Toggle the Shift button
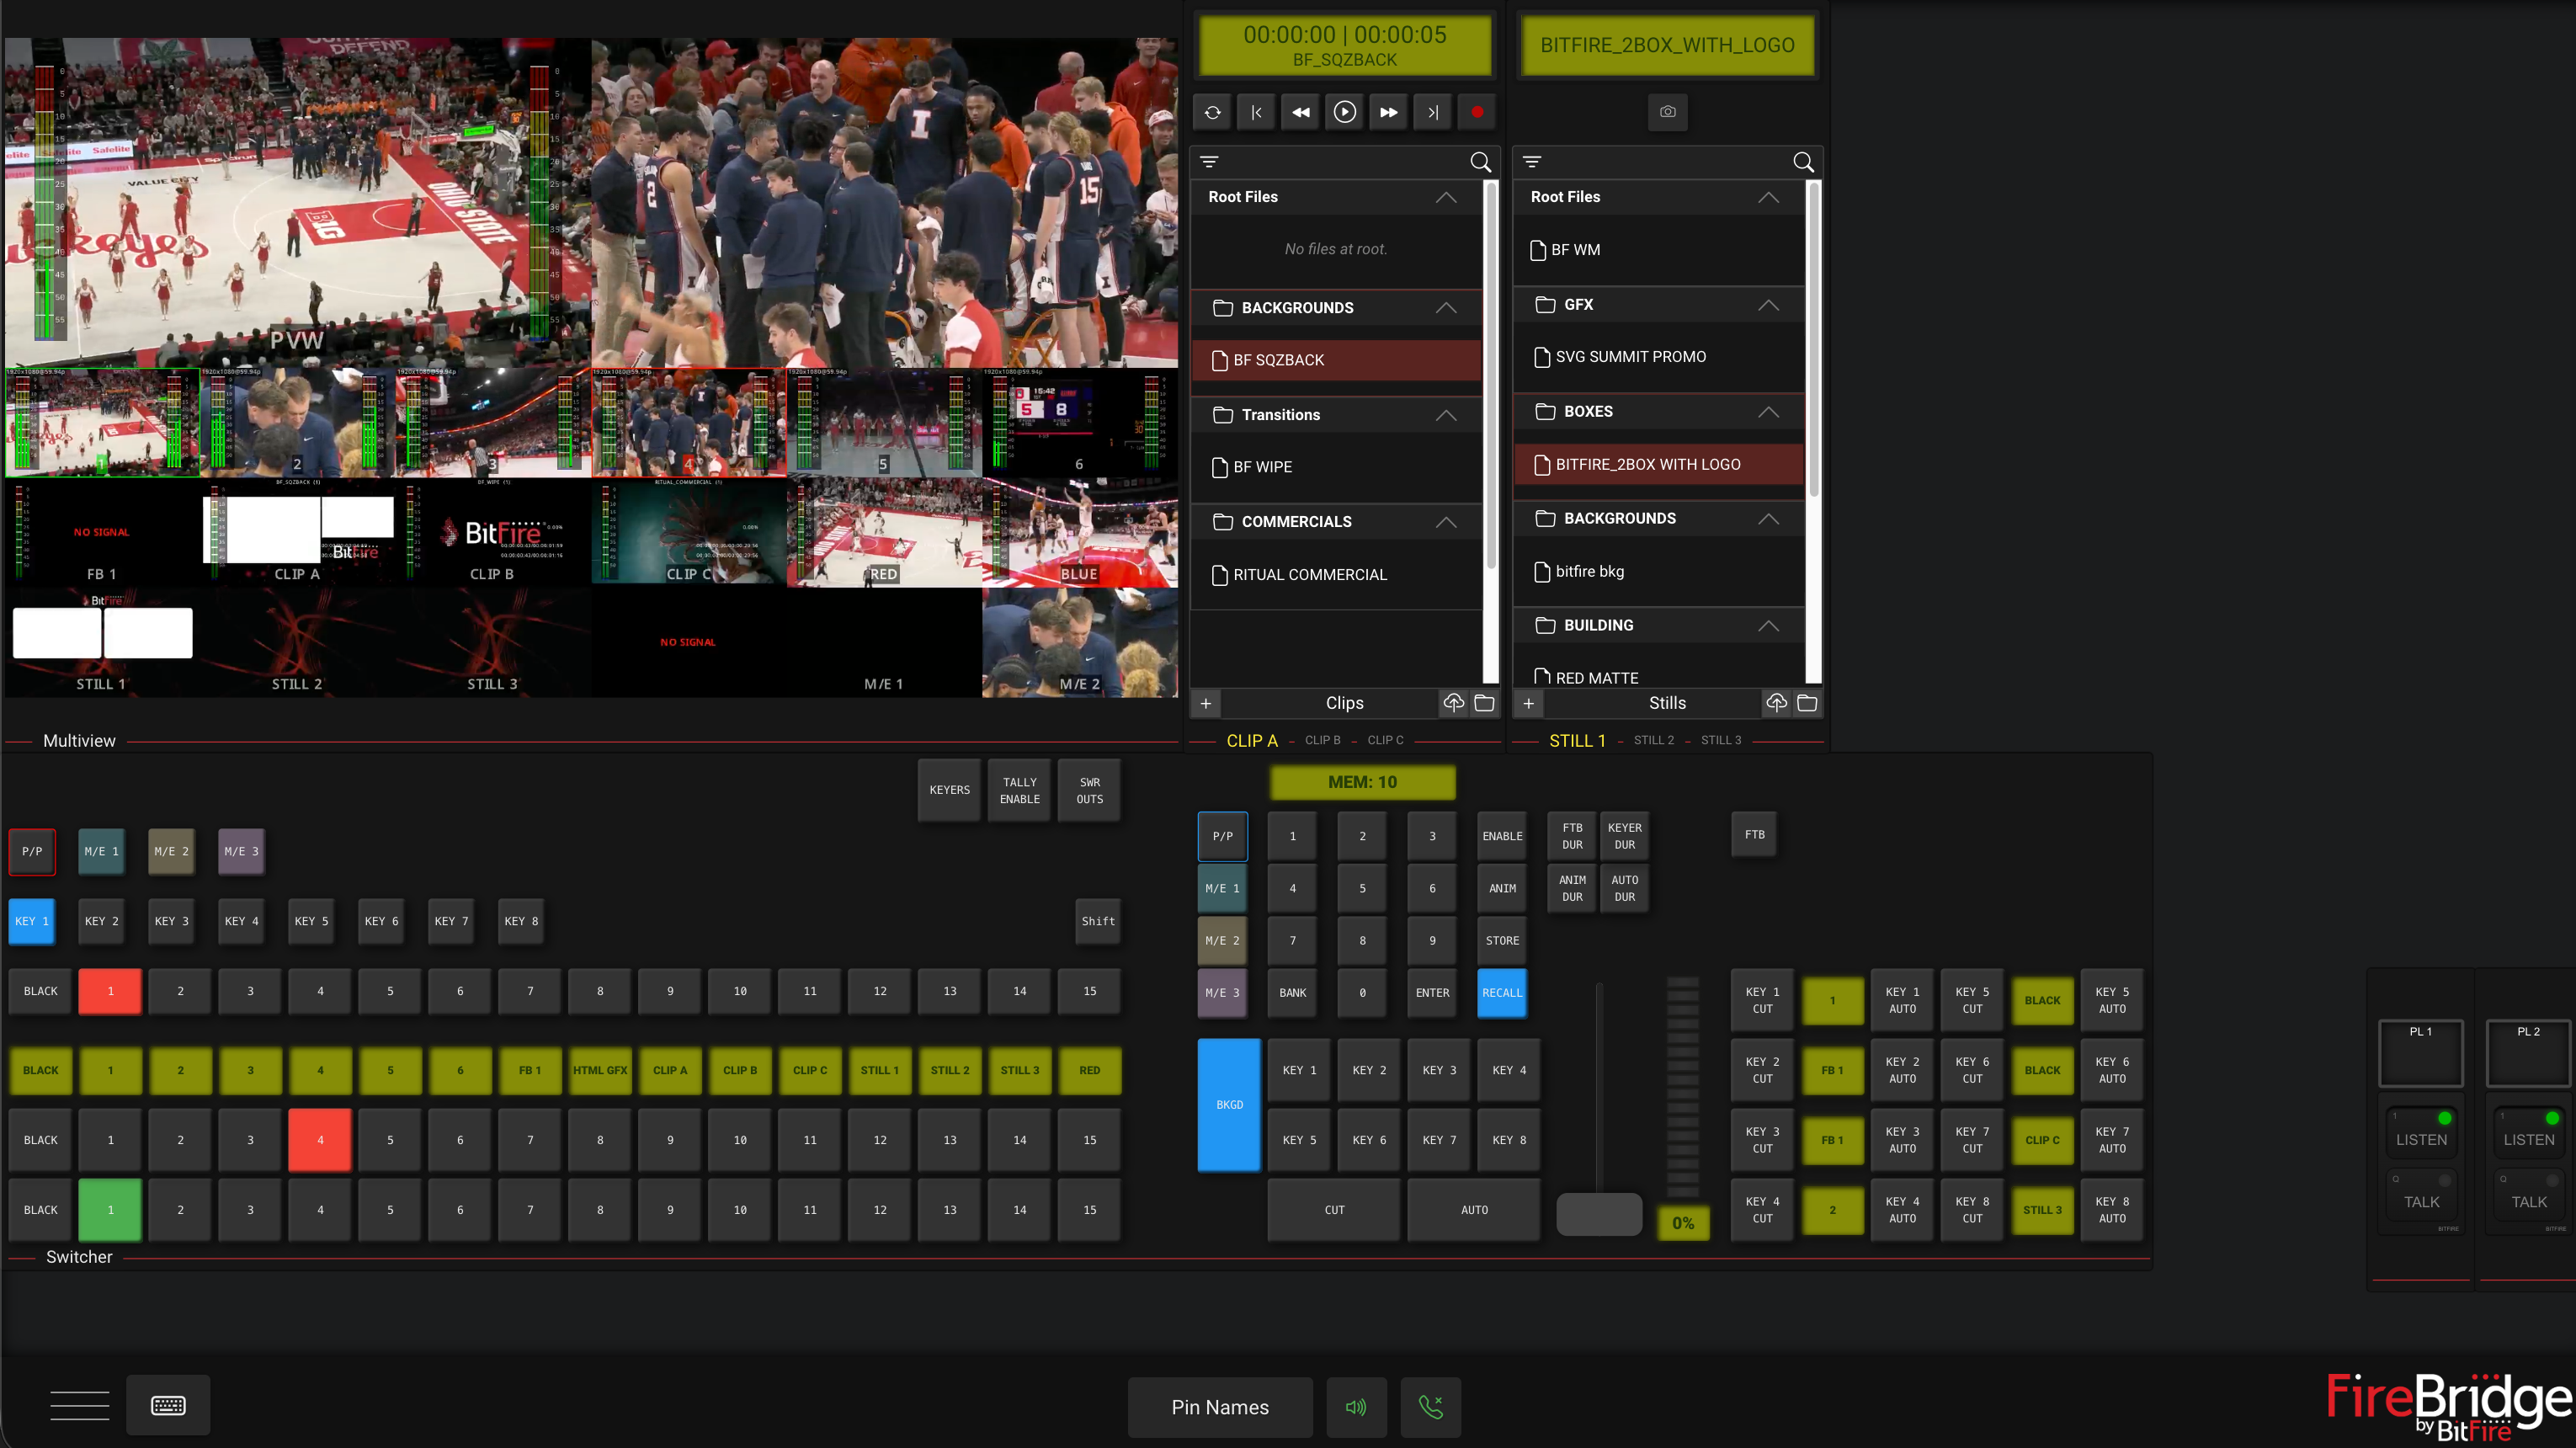Image resolution: width=2576 pixels, height=1448 pixels. [1097, 921]
